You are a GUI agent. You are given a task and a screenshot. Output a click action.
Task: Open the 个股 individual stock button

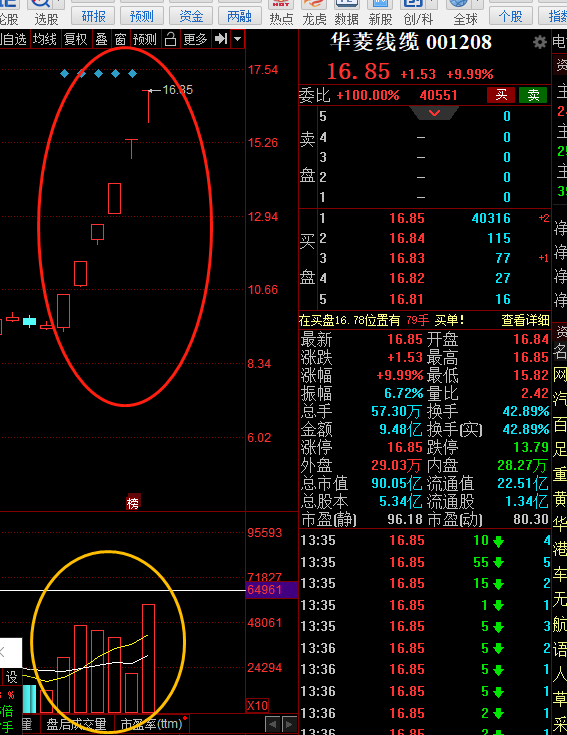click(511, 16)
